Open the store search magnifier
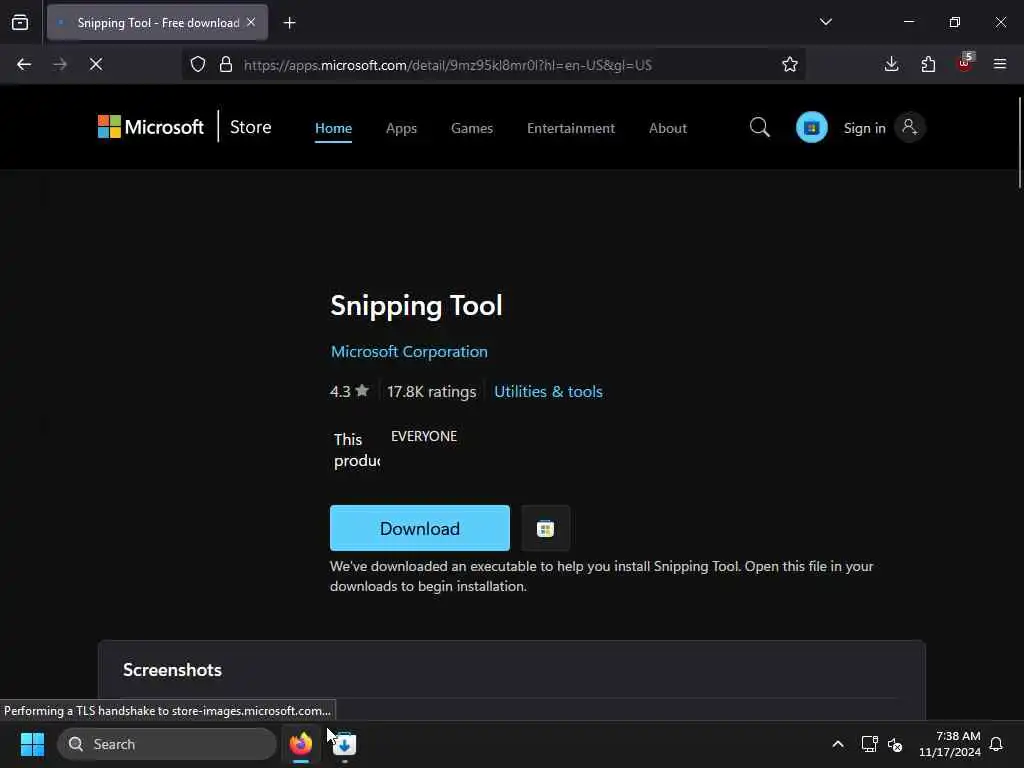Image resolution: width=1024 pixels, height=768 pixels. 760,127
